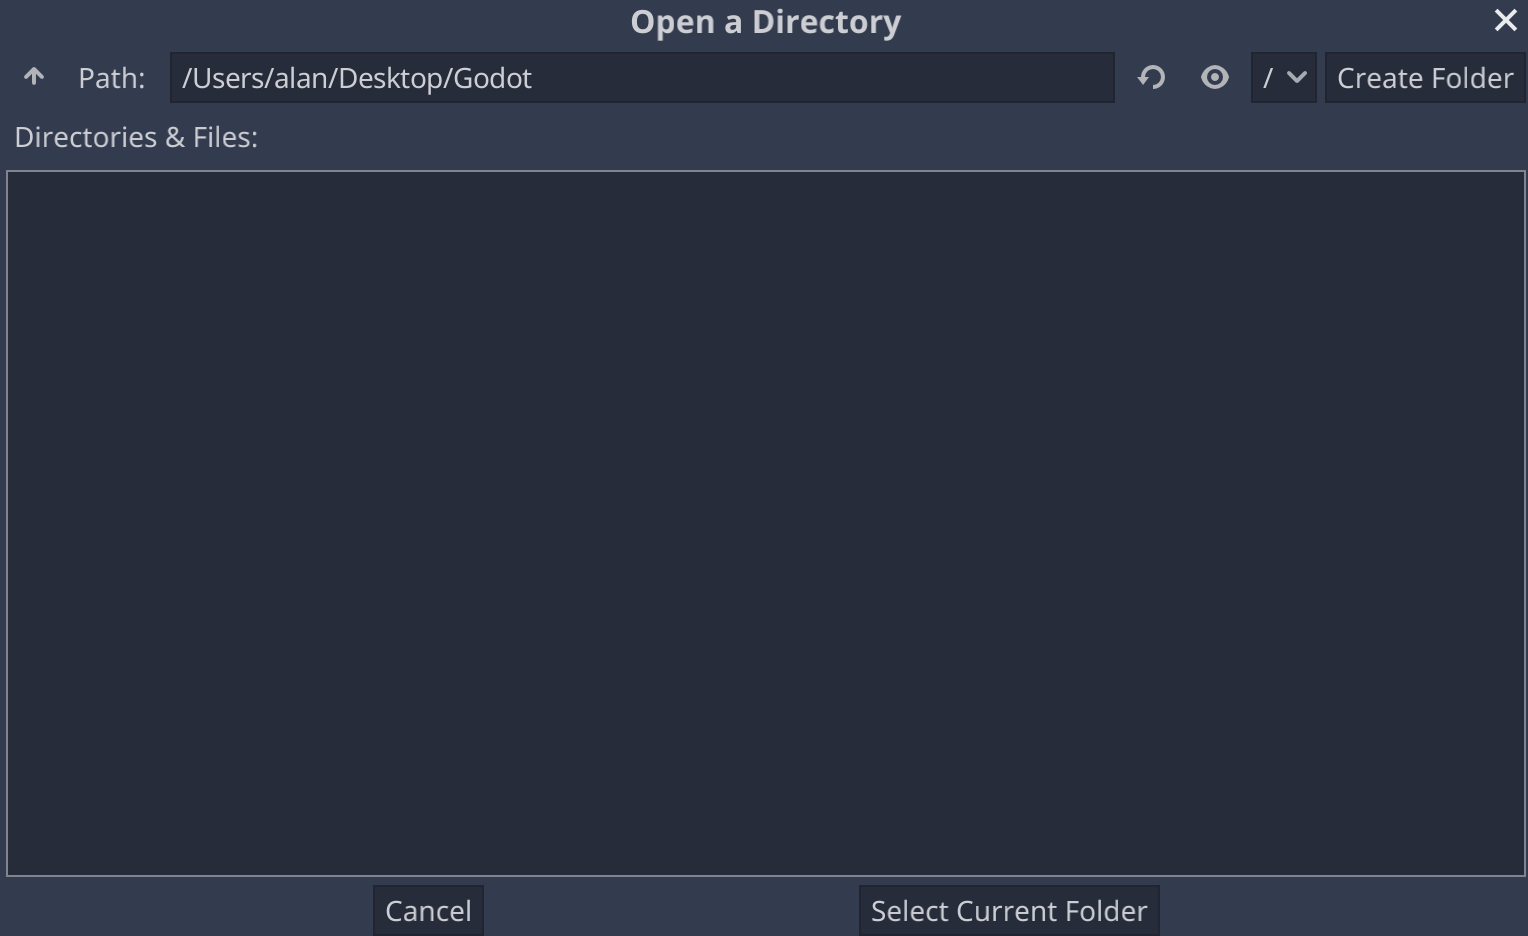Close the Open a Directory dialog

1505,20
